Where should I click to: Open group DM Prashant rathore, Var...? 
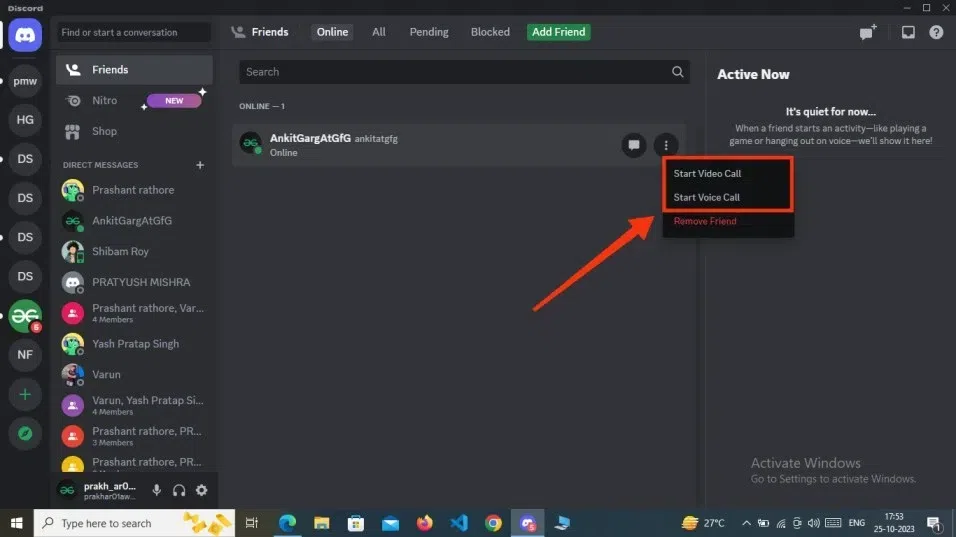[134, 313]
